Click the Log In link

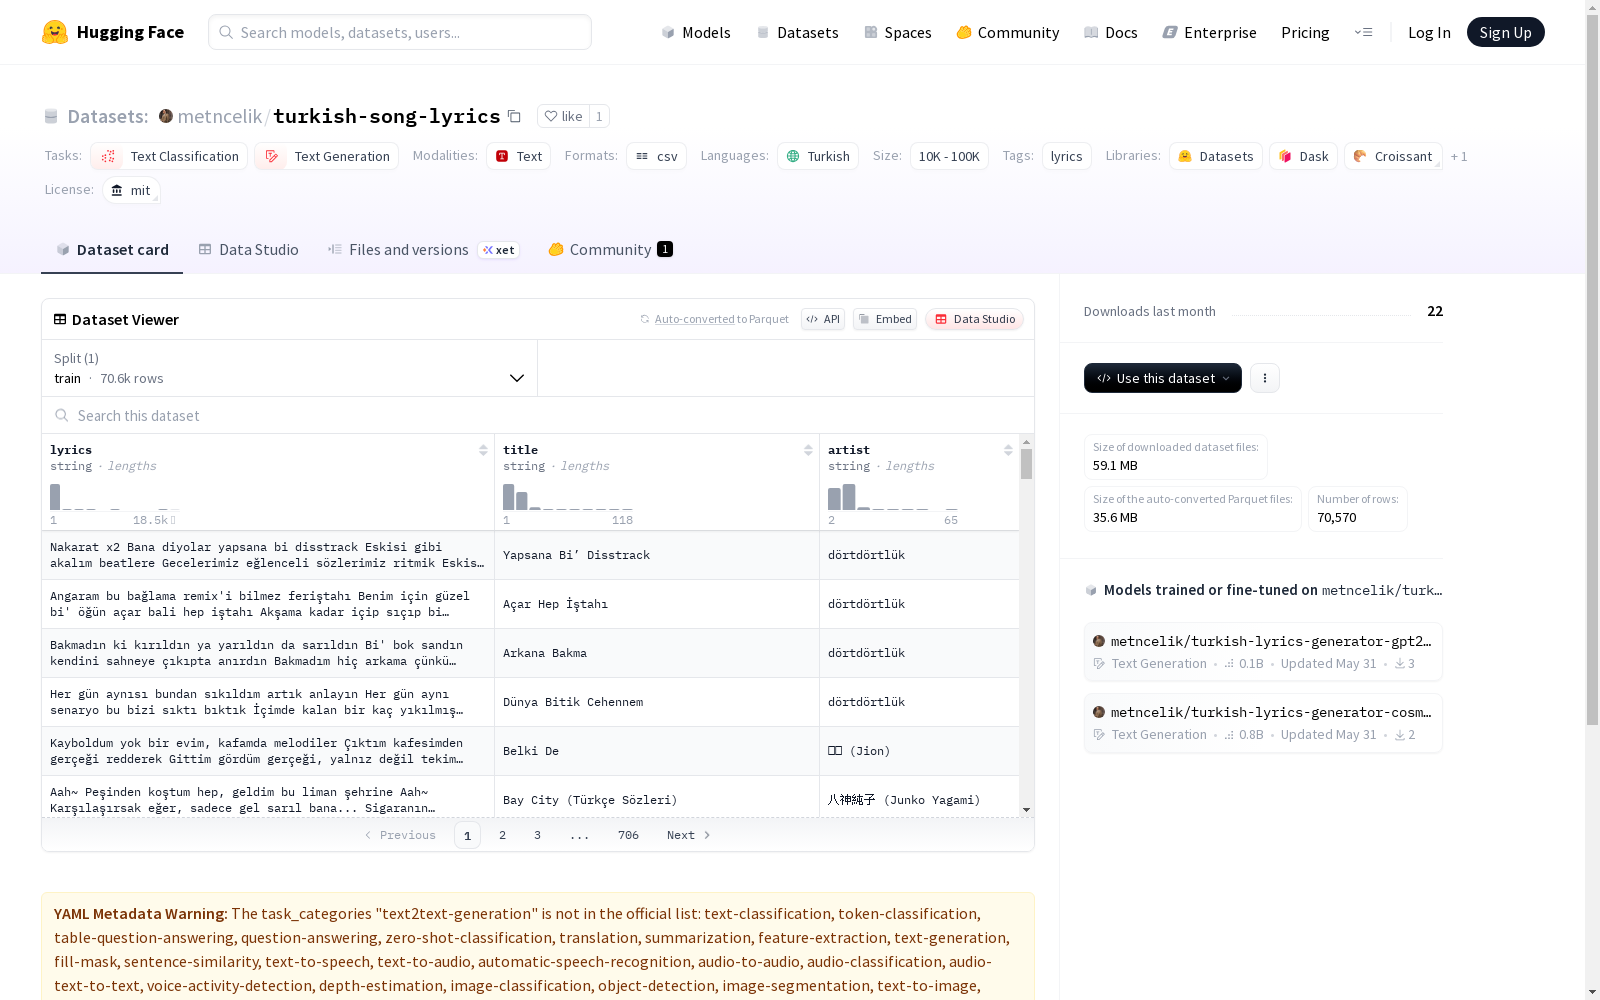[1429, 32]
